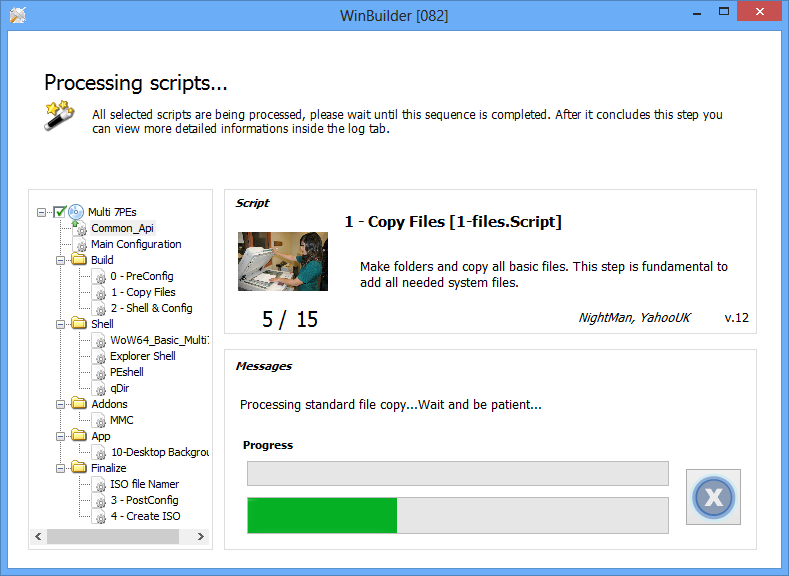This screenshot has height=576, width=789.
Task: Click the green overall progress bar
Action: pyautogui.click(x=457, y=515)
